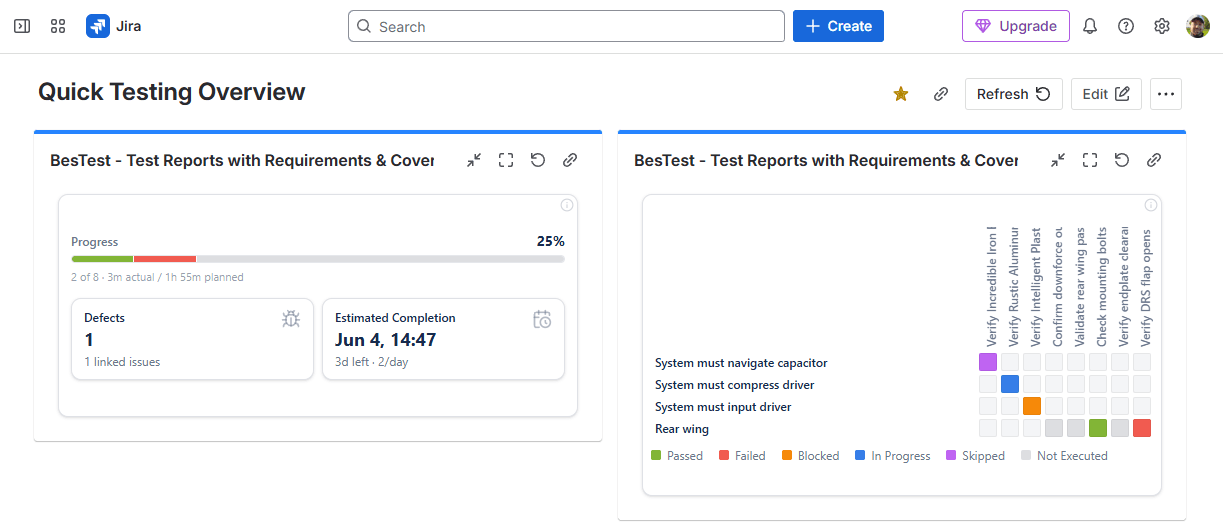The width and height of the screenshot is (1223, 528).
Task: Click the 'Verify DRS flap opens' column header
Action: (1146, 286)
